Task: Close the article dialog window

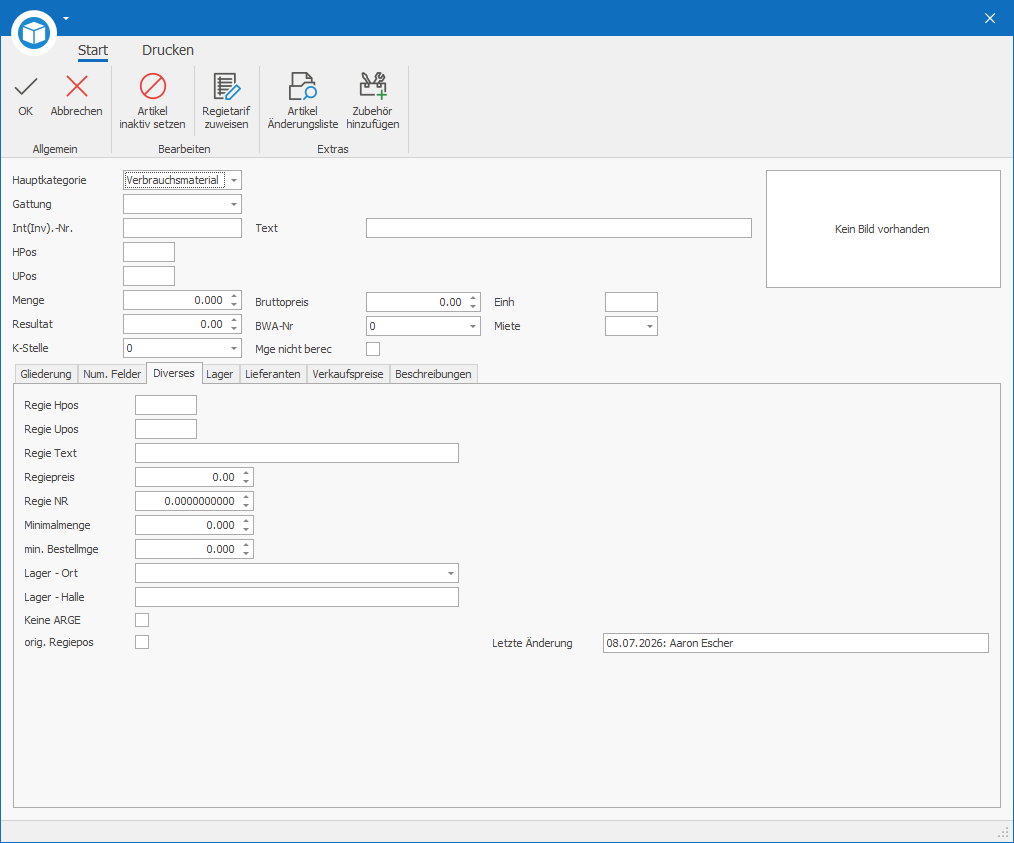Action: coord(990,18)
